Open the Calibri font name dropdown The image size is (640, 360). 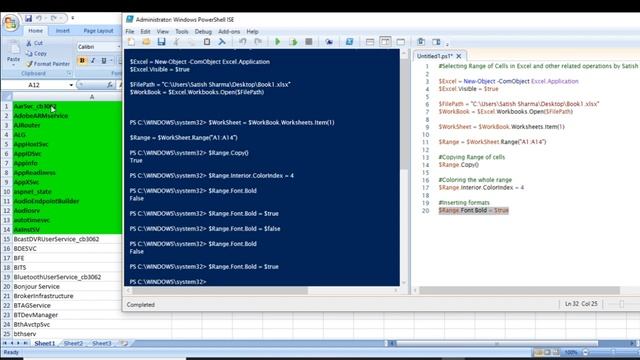pos(119,47)
